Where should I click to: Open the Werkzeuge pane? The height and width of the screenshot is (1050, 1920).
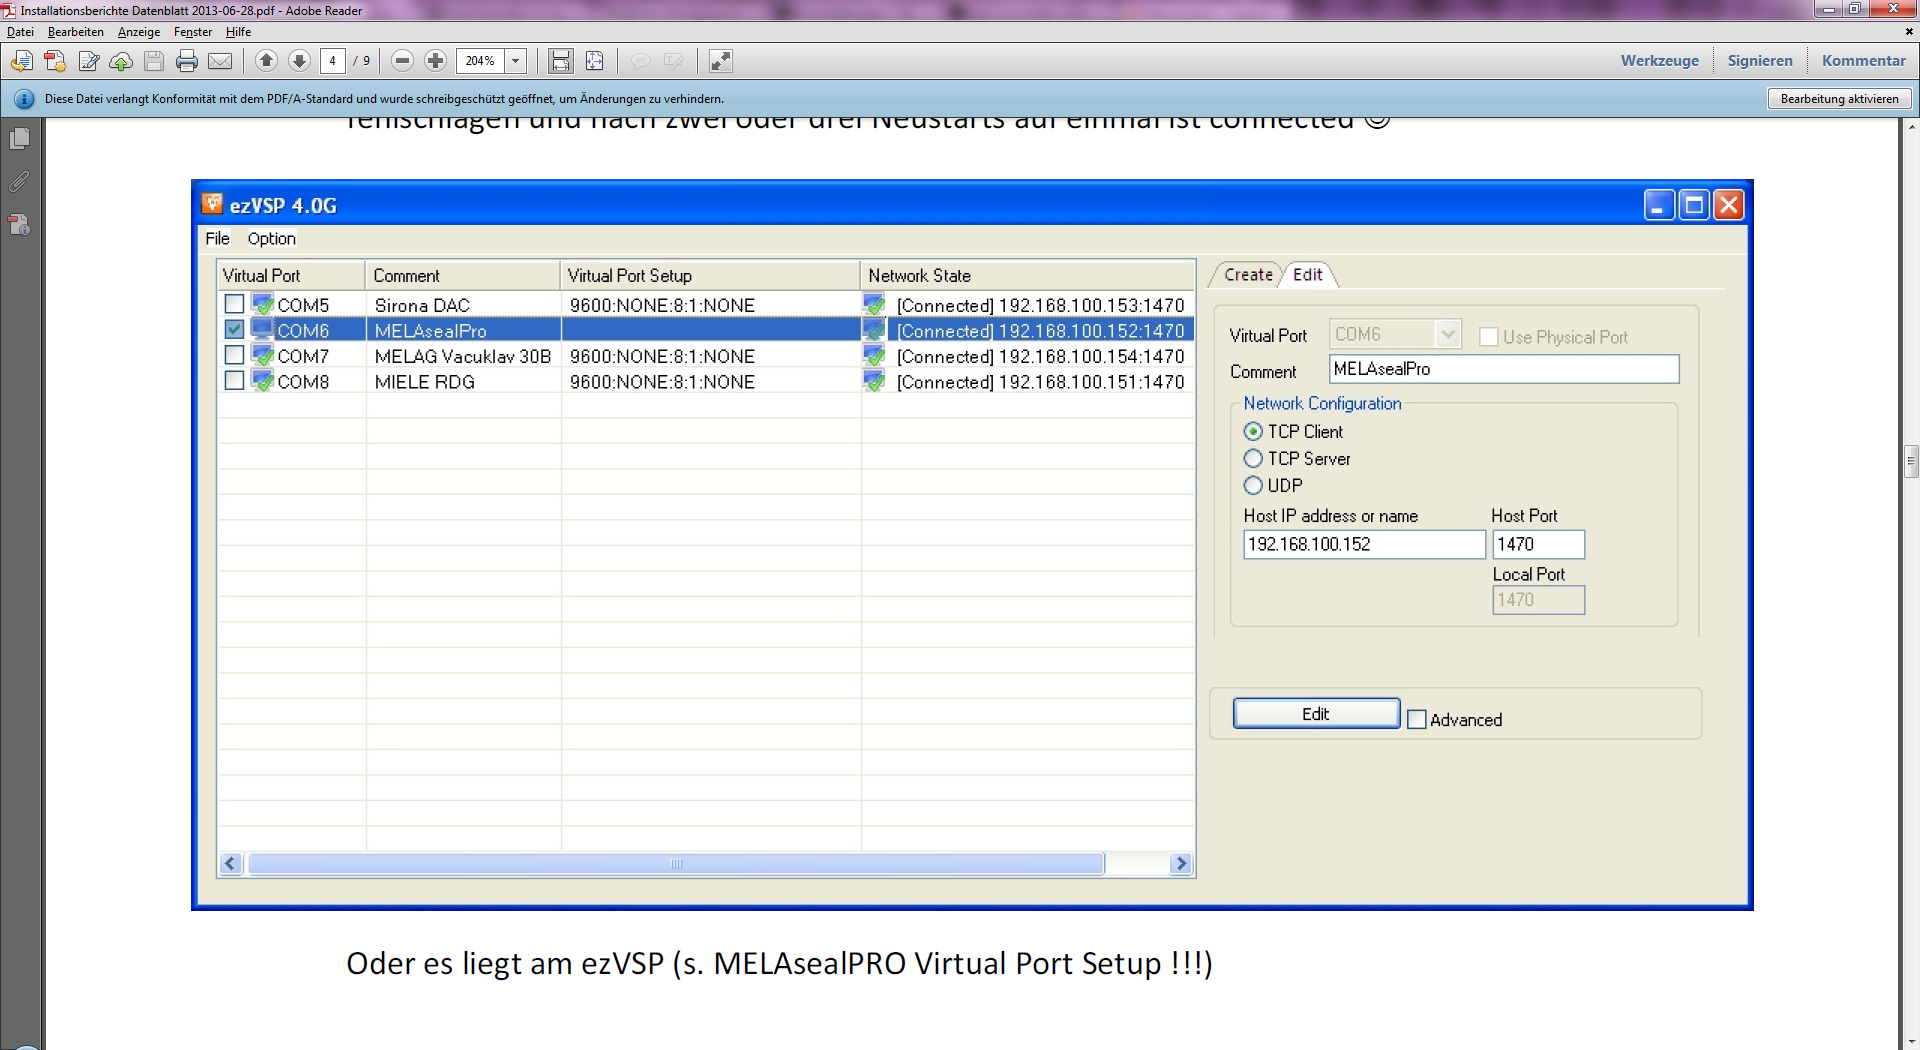tap(1659, 60)
